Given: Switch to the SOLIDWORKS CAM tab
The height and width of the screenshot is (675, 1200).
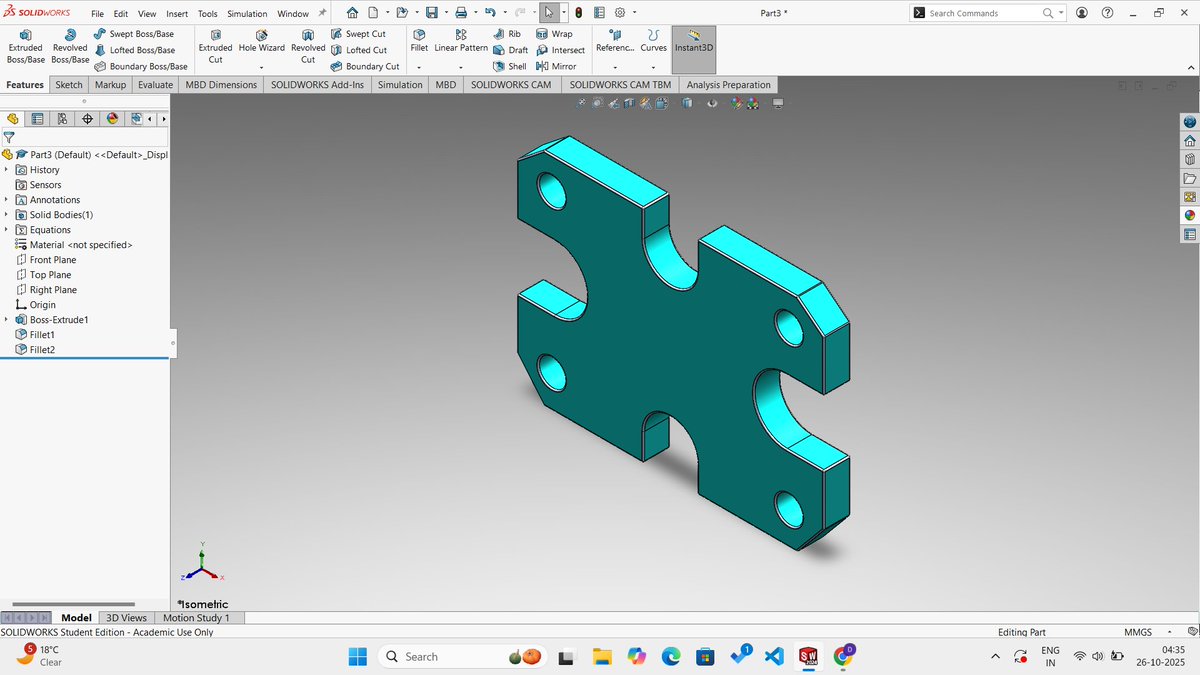Looking at the screenshot, I should [511, 85].
